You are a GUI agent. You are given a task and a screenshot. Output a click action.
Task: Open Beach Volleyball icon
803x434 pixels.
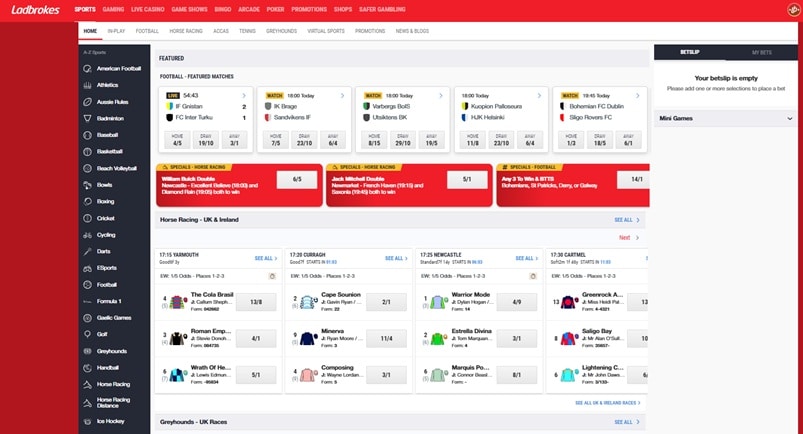coord(88,169)
